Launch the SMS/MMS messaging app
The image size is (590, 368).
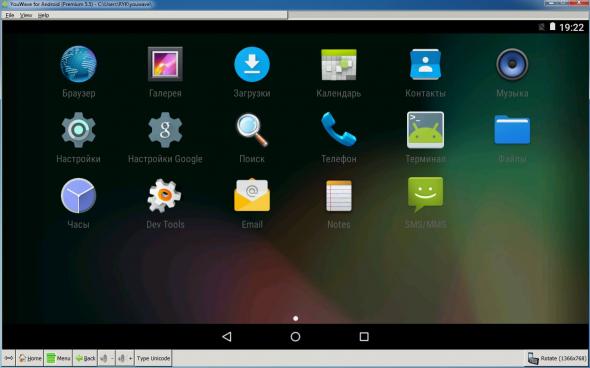point(426,195)
